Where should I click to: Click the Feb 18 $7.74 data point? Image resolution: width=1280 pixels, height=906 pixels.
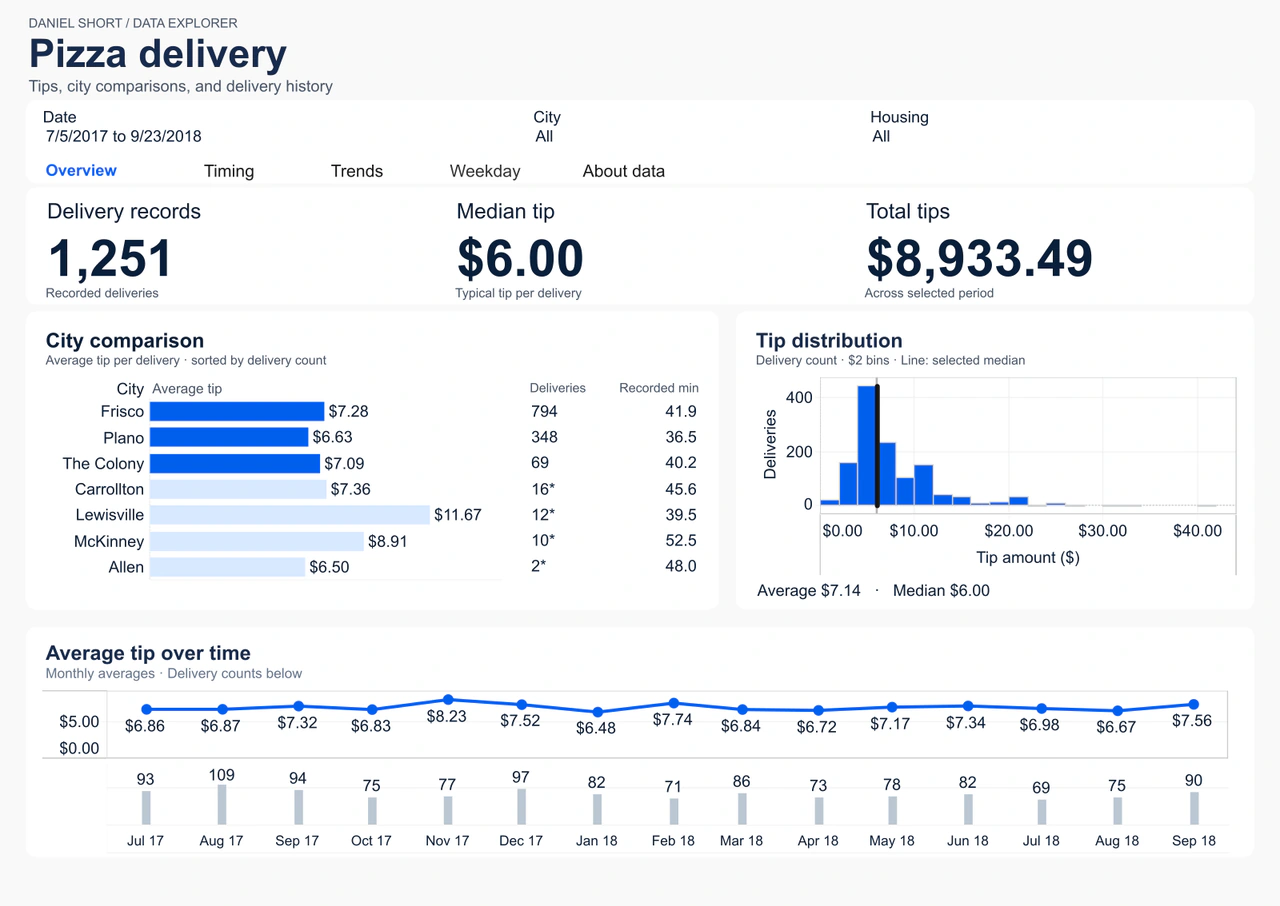point(674,703)
